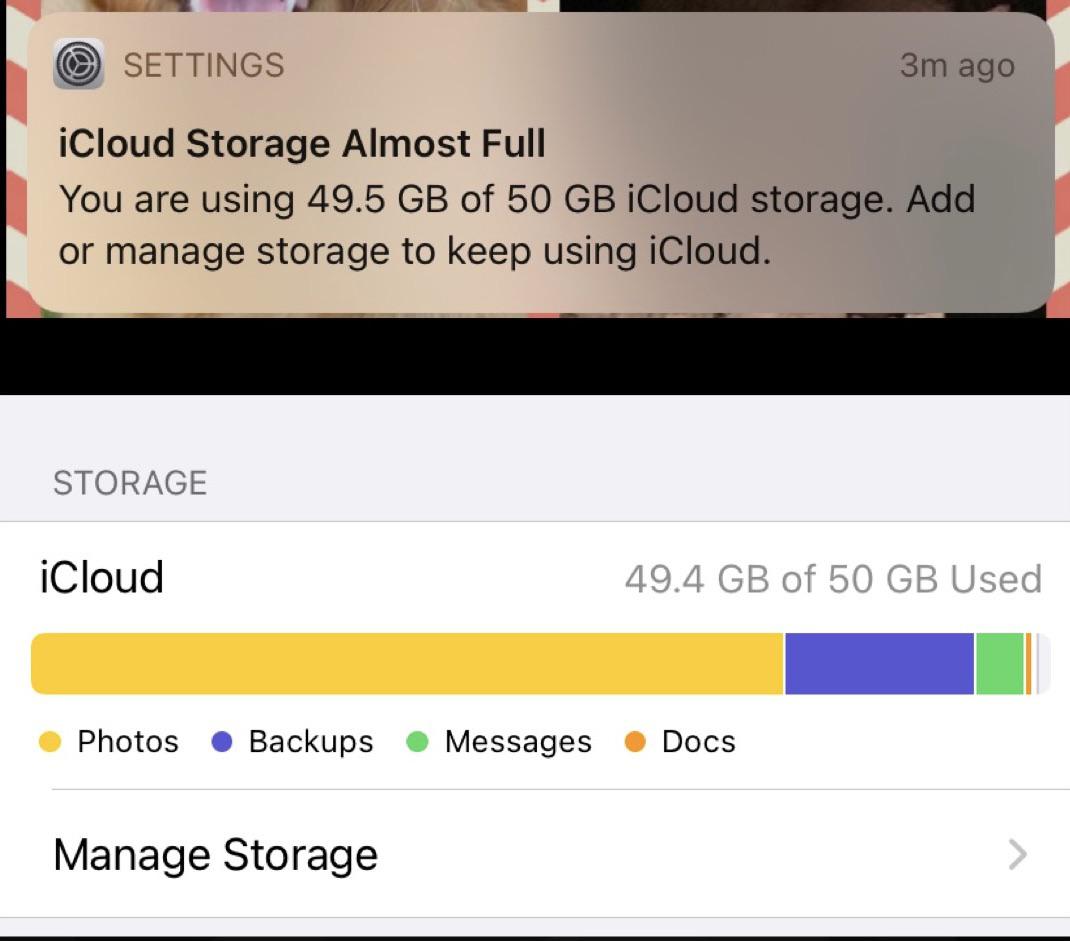Tap the yellow Photos legend dot
Screen dimensions: 1070x941
(x=49, y=741)
